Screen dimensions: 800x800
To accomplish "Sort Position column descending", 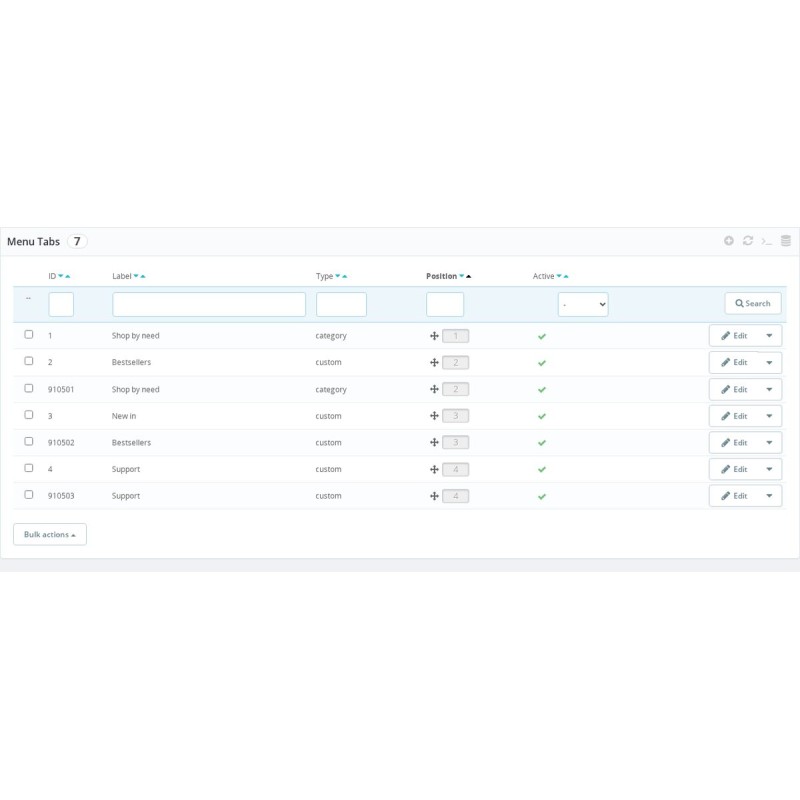I will (x=461, y=276).
